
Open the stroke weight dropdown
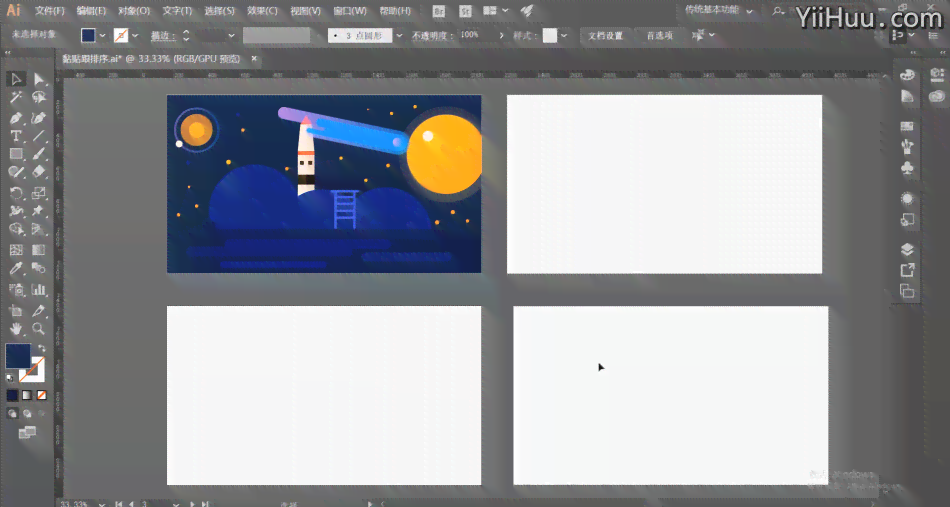point(231,36)
